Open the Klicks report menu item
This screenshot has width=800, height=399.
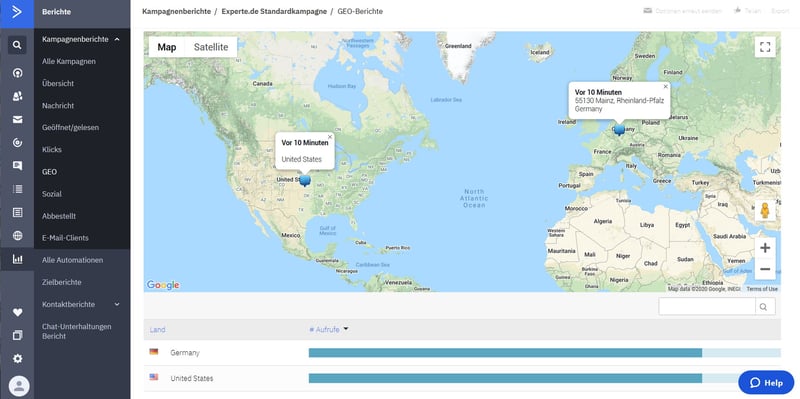pyautogui.click(x=52, y=149)
